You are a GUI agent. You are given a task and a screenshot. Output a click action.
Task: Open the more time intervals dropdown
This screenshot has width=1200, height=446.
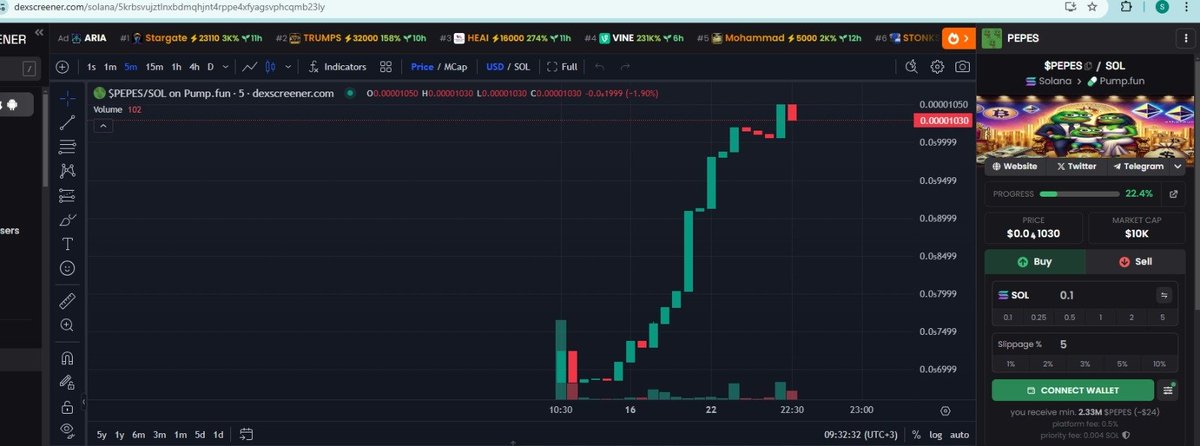225,67
